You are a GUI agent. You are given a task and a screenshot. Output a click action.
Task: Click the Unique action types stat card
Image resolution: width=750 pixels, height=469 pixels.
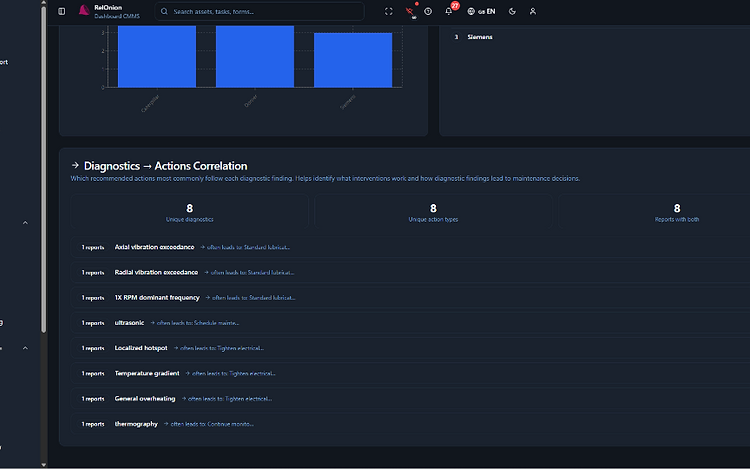click(433, 212)
